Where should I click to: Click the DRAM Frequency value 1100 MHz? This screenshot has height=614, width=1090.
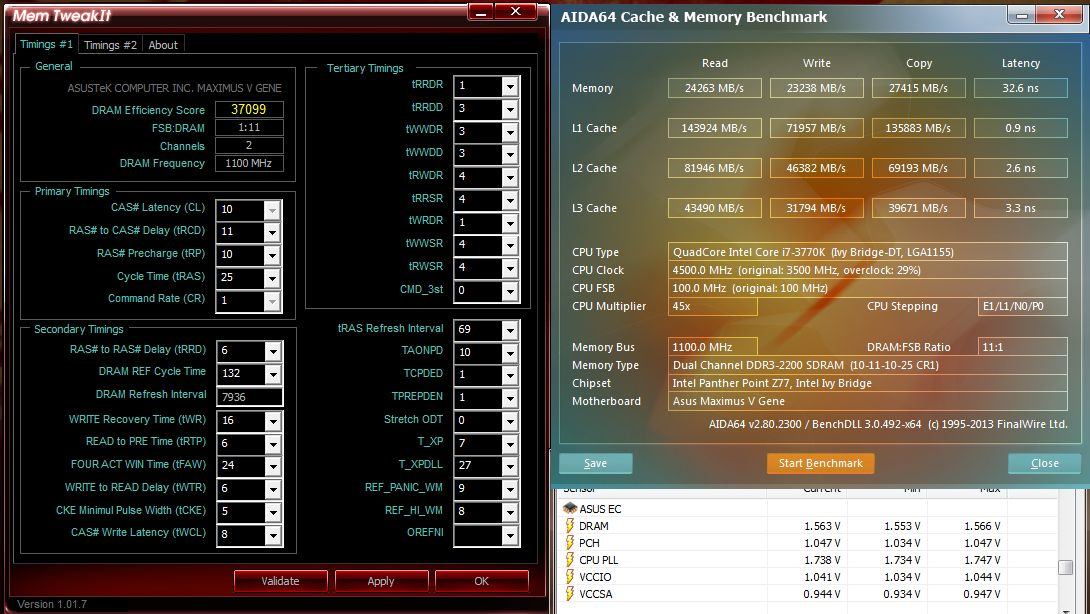pos(249,163)
